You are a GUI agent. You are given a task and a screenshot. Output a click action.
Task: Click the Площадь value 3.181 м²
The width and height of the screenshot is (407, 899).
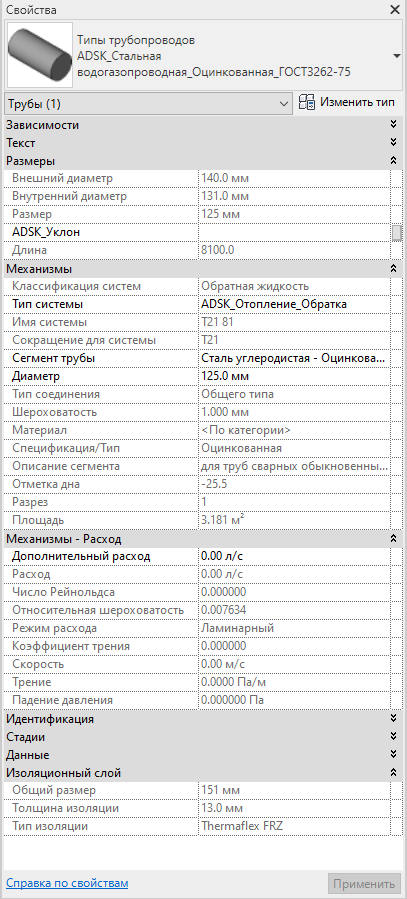[x=293, y=520]
